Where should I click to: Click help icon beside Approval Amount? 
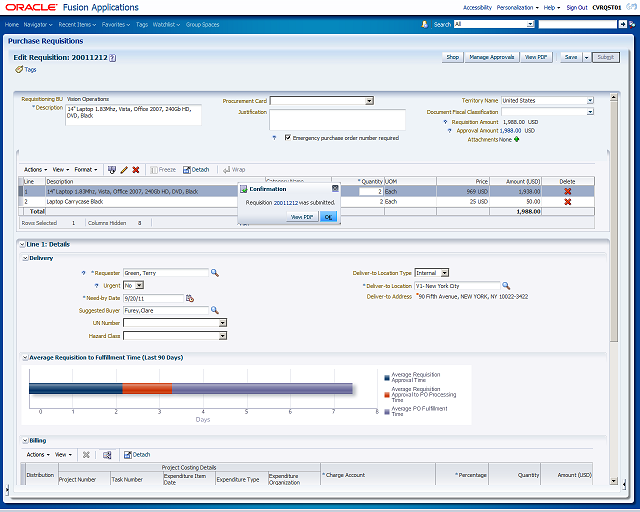pyautogui.click(x=450, y=131)
